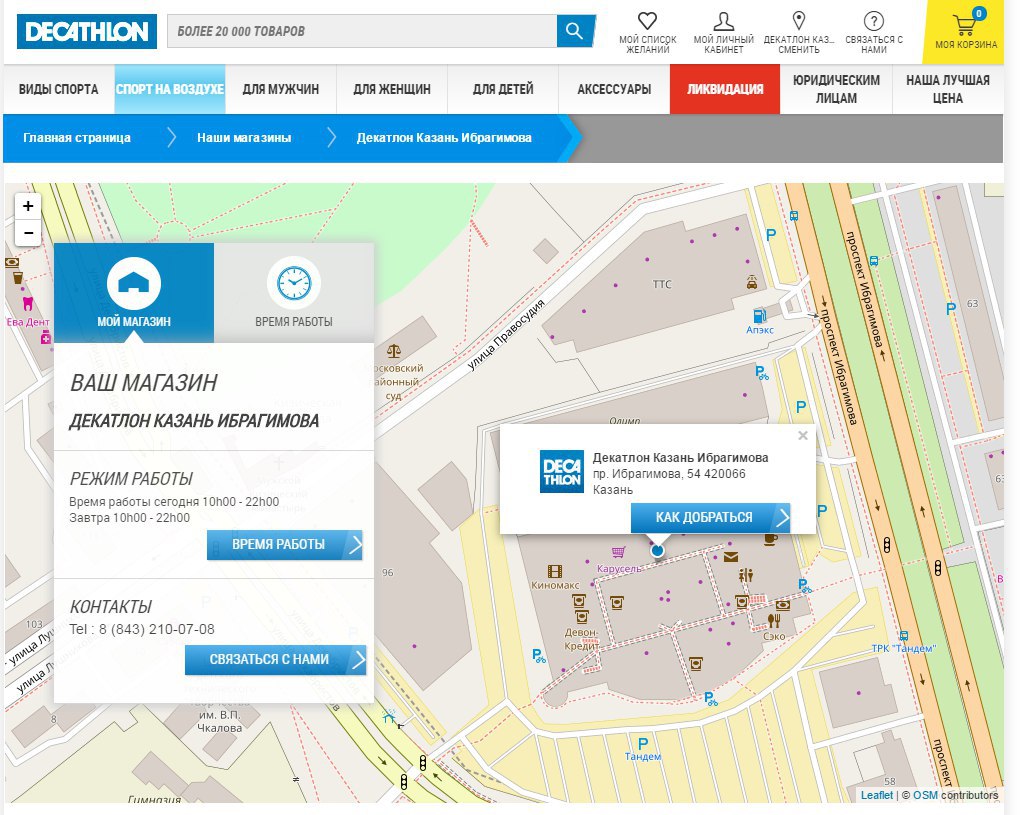Image resolution: width=1025 pixels, height=815 pixels.
Task: Open the Виды спорта menu
Action: pos(59,90)
